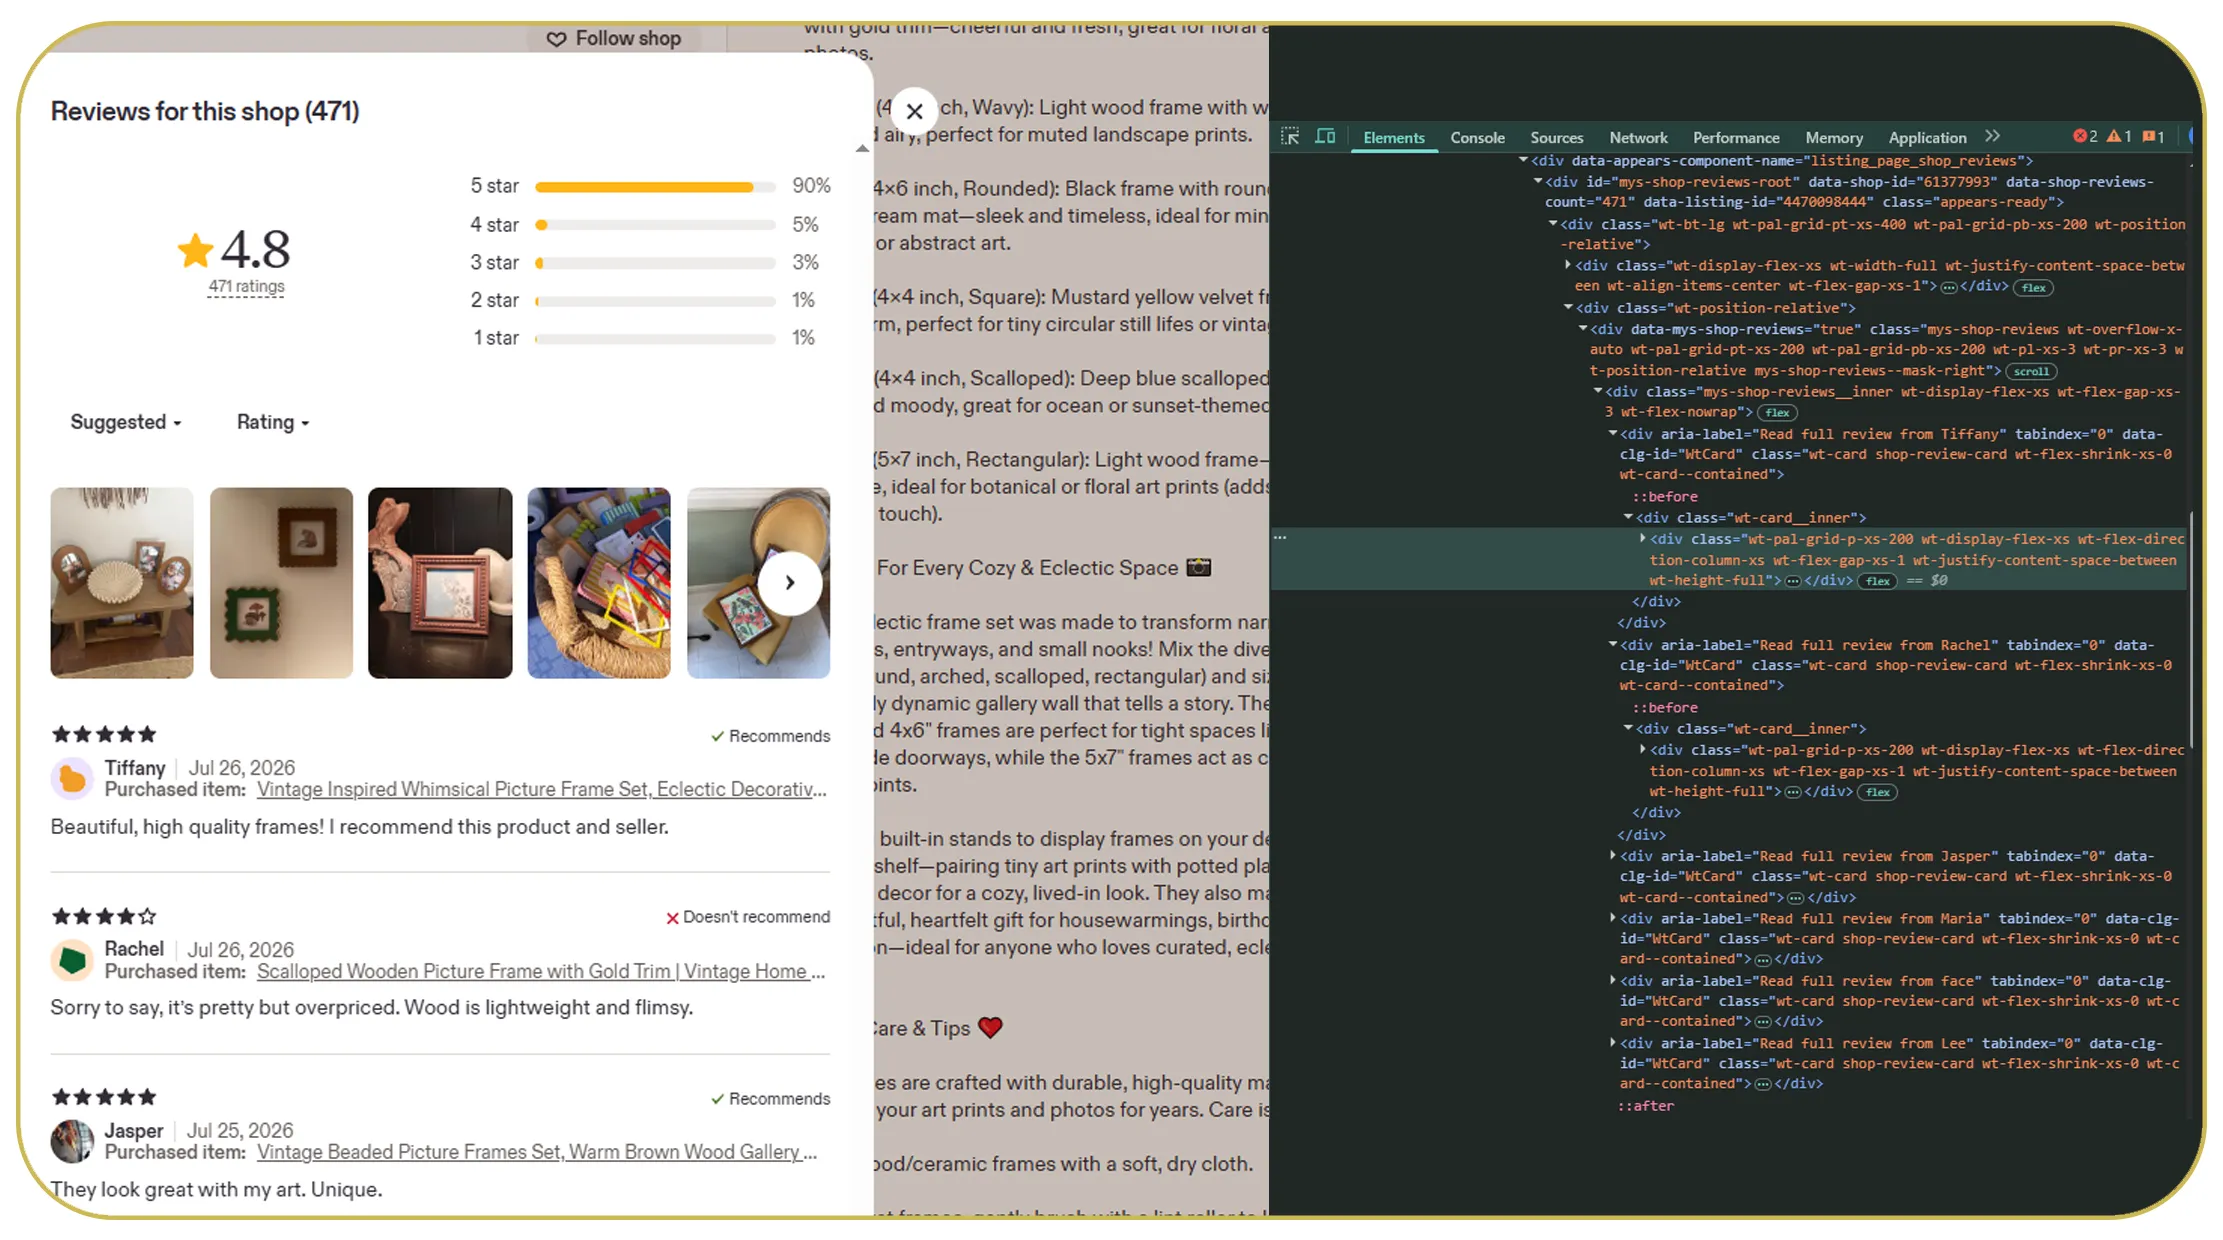Activate DevTools inspect element picker

click(1290, 137)
